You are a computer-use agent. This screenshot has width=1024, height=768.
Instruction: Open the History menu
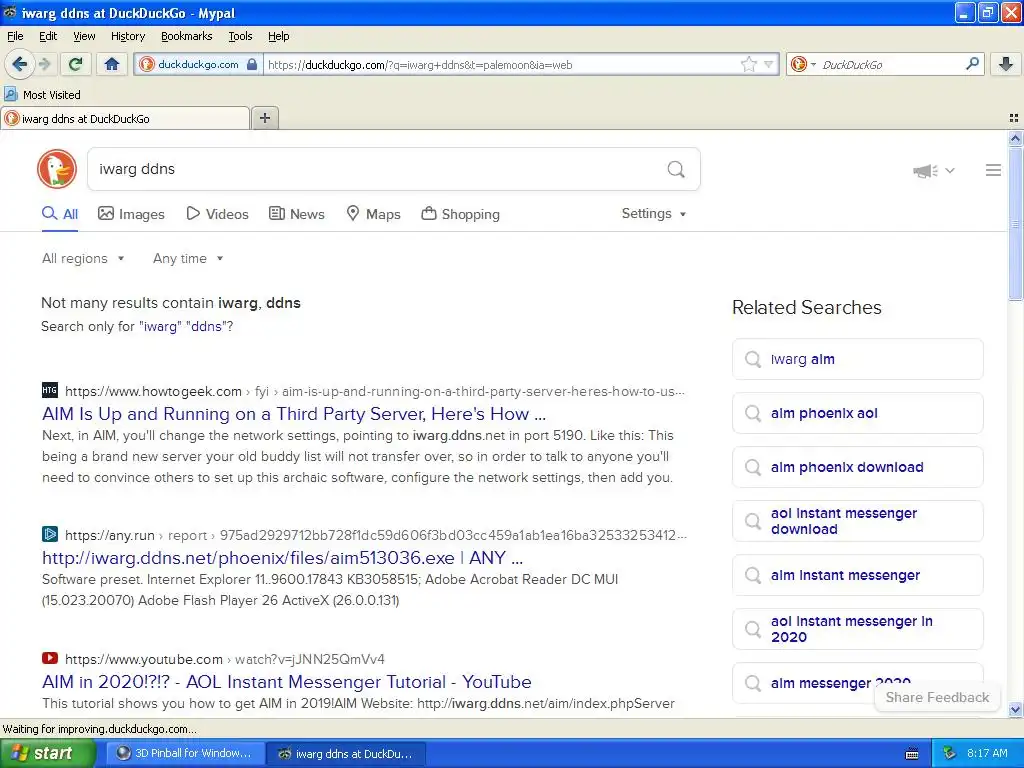click(x=127, y=36)
